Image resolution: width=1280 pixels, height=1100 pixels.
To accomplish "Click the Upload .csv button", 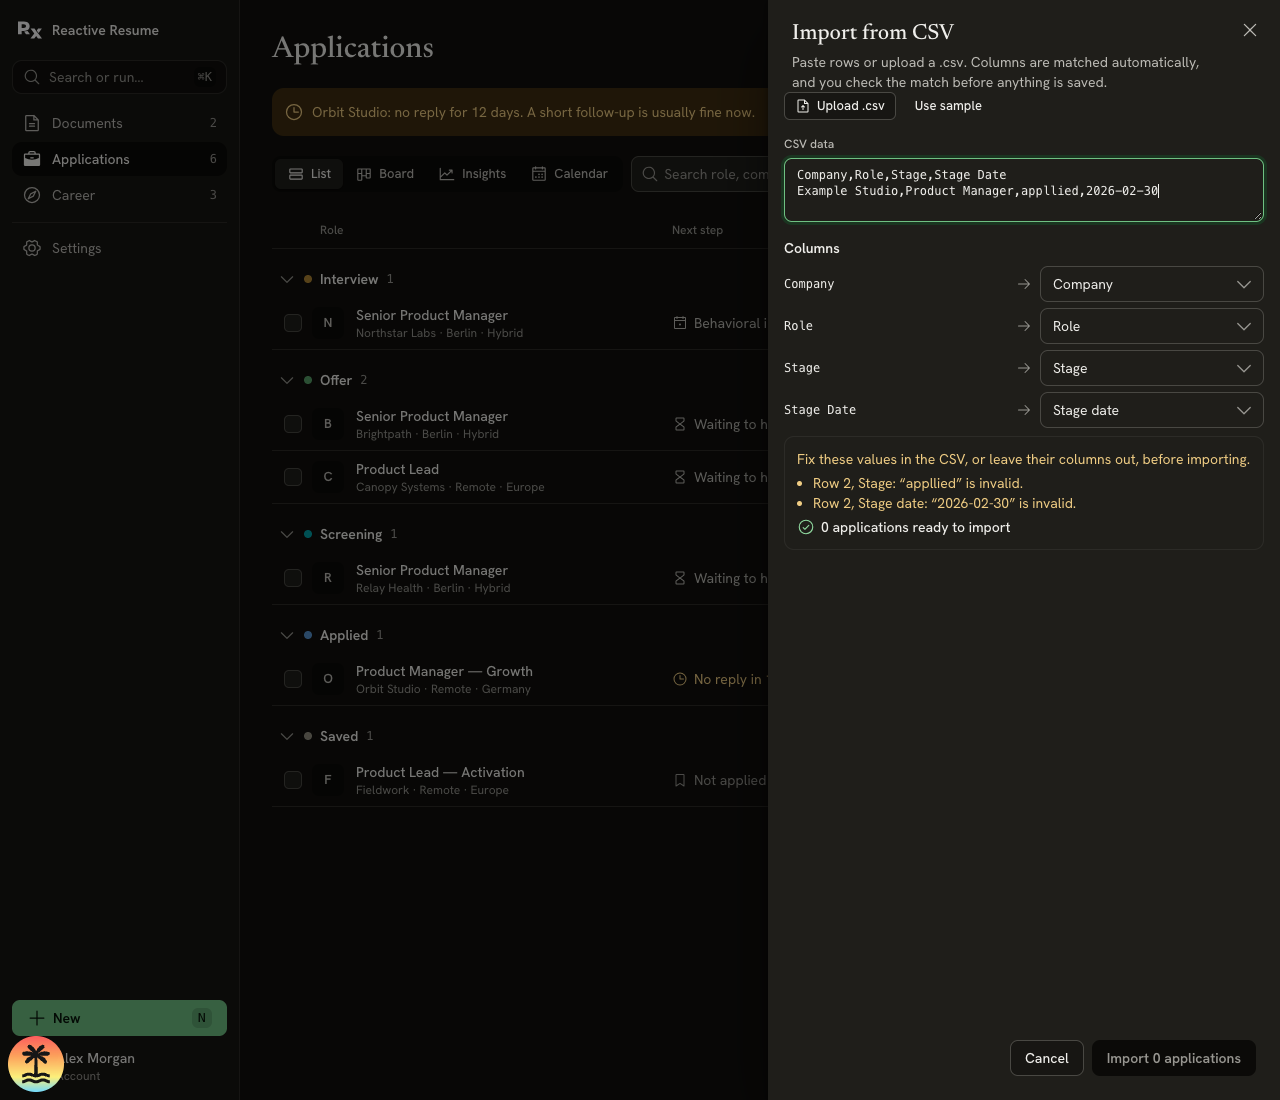I will [840, 106].
